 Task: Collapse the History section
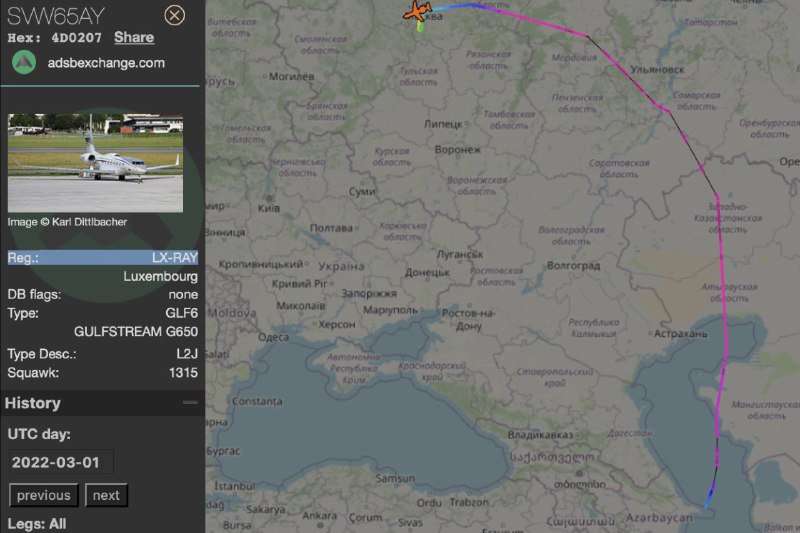point(190,402)
